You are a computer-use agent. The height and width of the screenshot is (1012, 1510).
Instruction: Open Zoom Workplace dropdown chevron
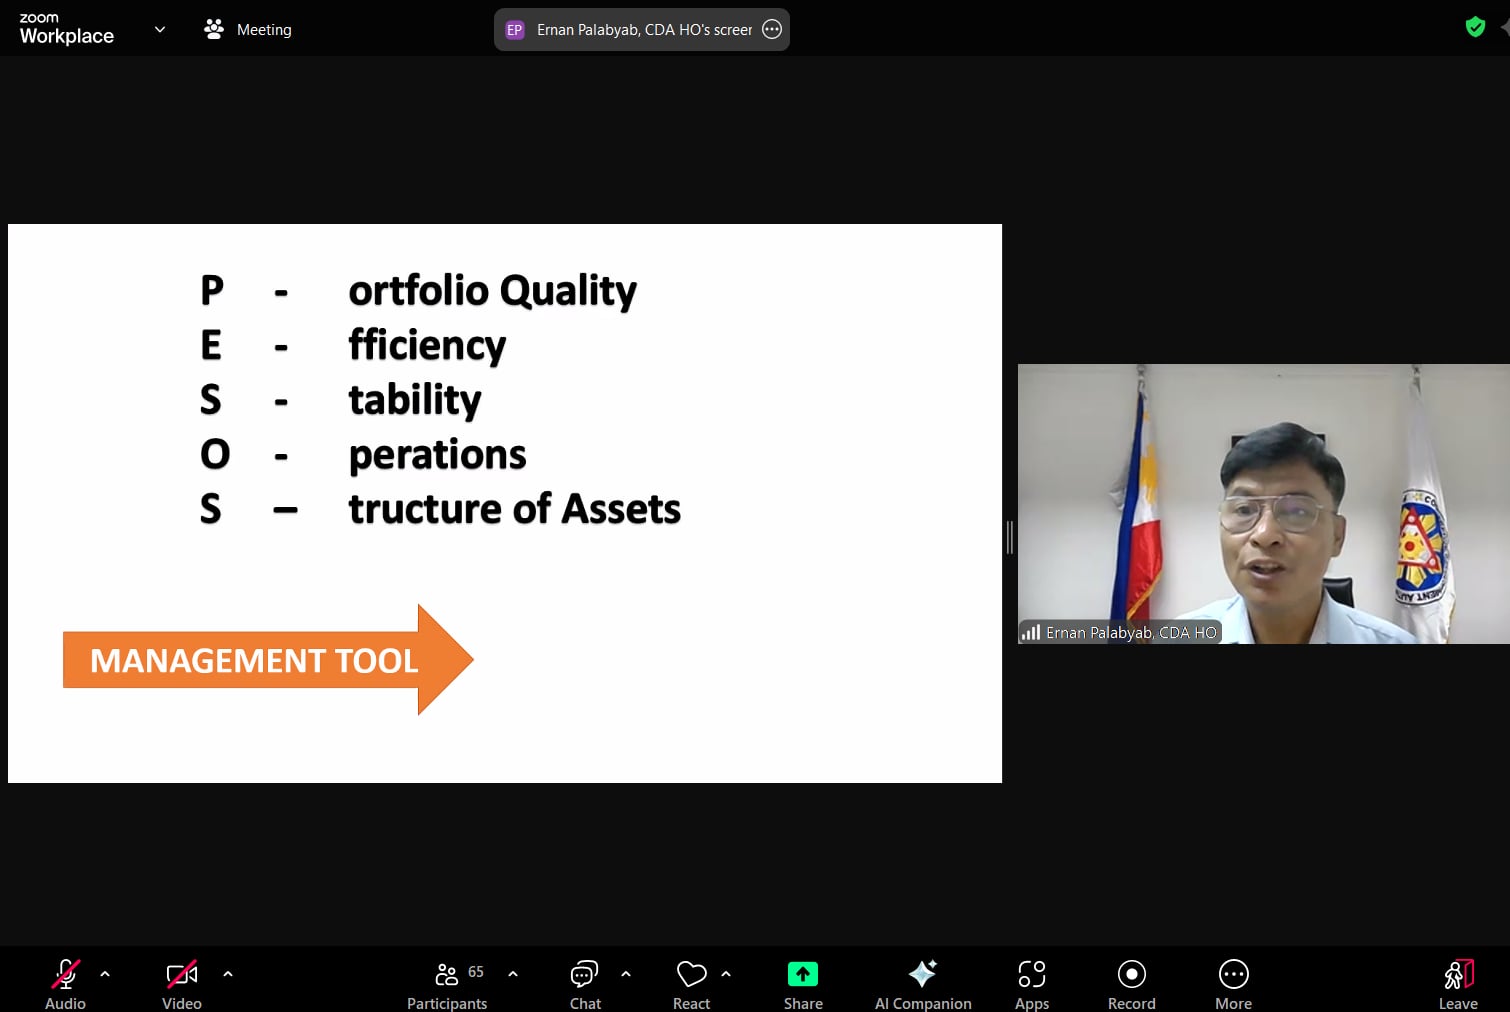click(x=160, y=29)
